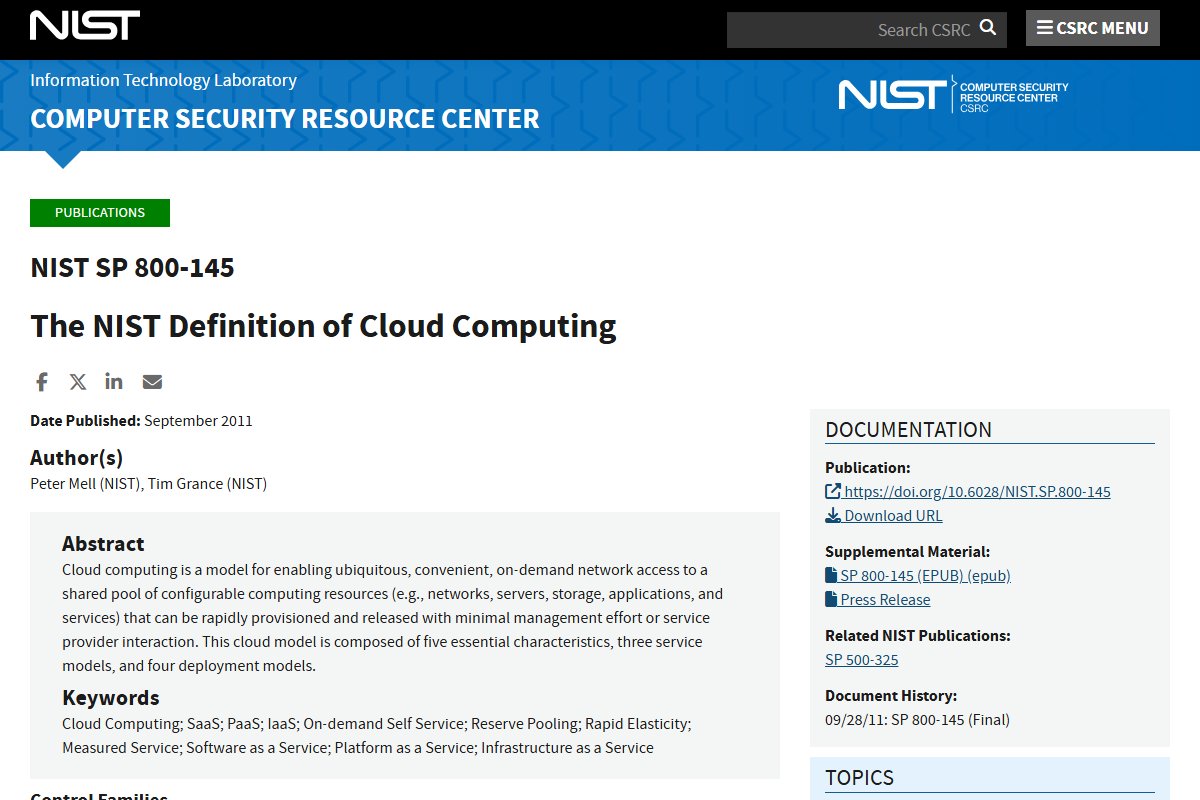Screen dimensions: 1200x800
Task: Click the green PUBLICATIONS button
Action: (100, 213)
